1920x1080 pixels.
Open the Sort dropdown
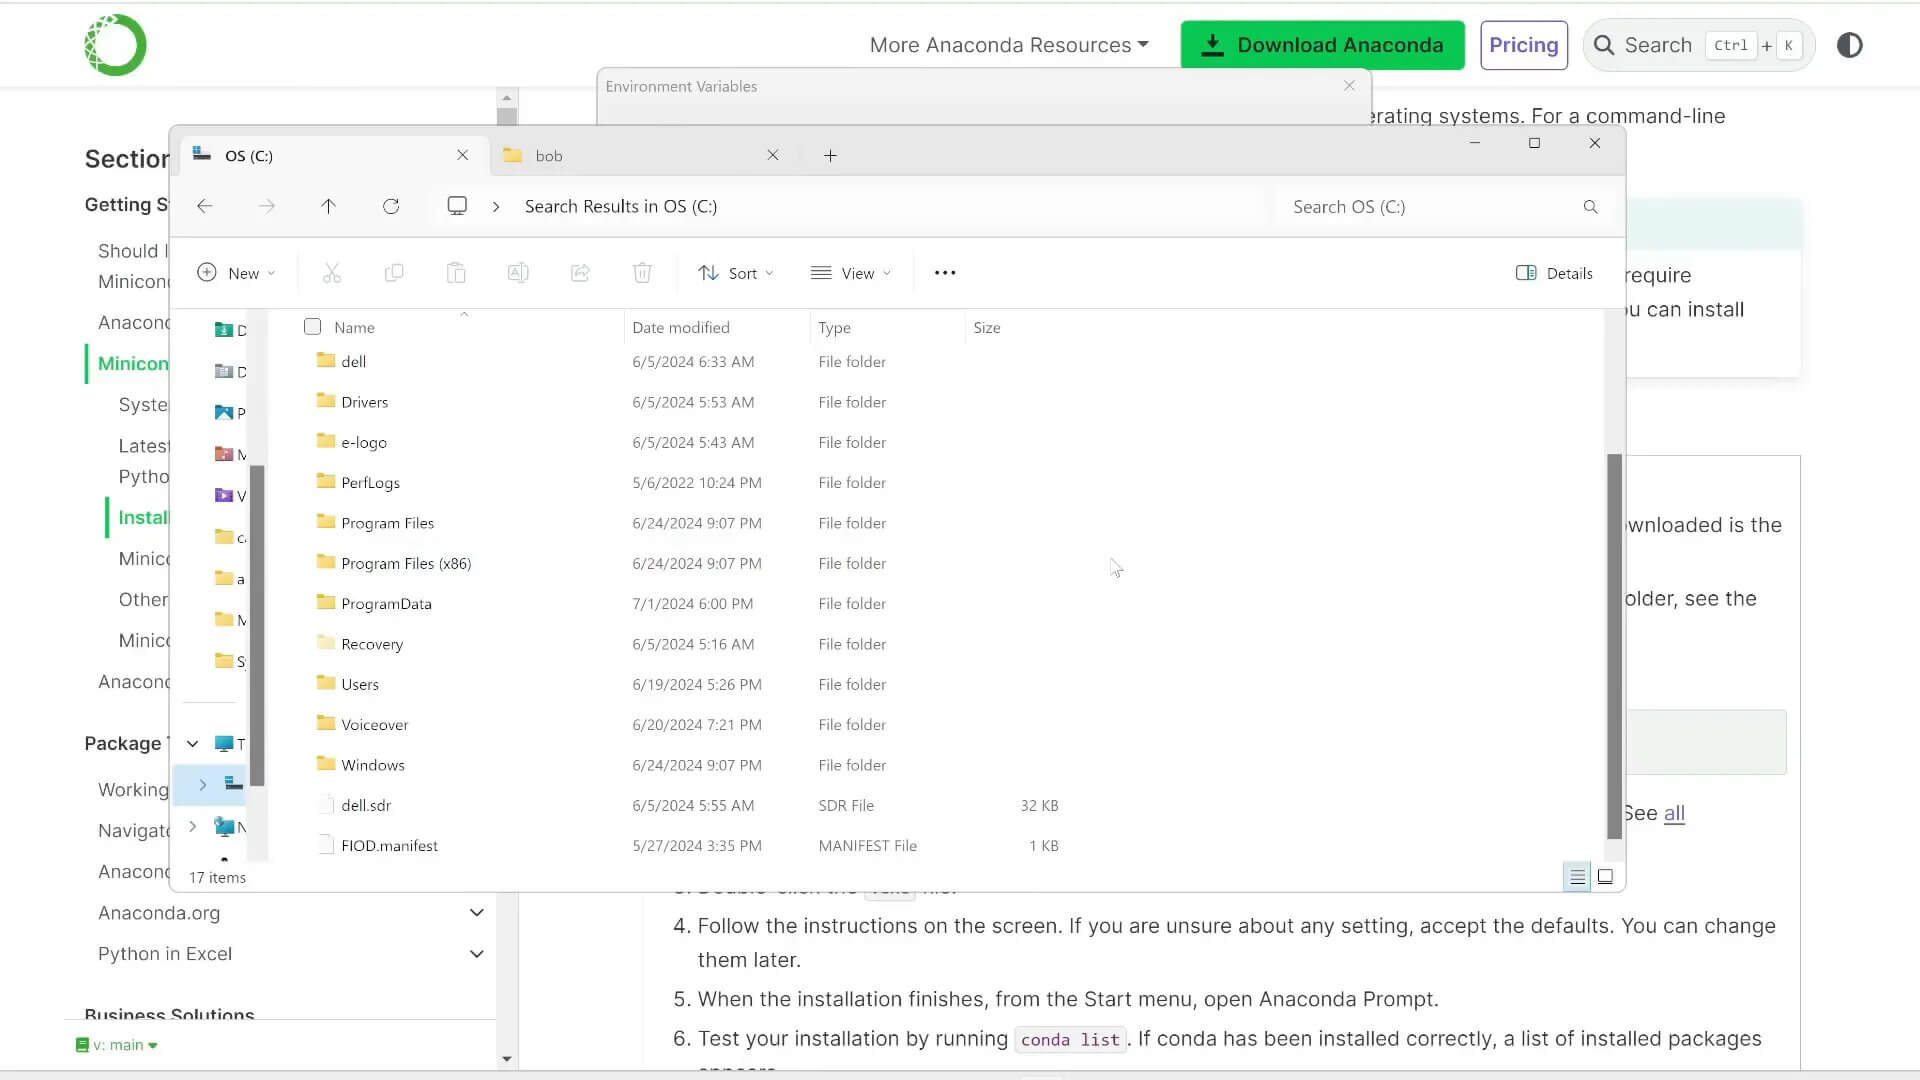point(736,273)
